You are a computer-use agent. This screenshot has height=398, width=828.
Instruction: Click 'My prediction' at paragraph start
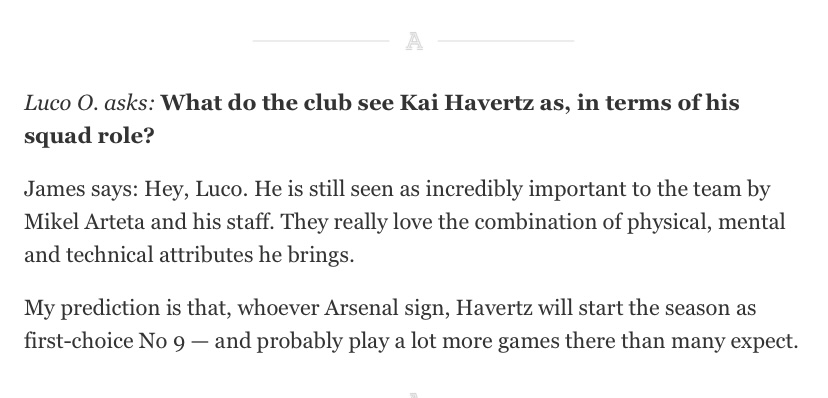92,308
